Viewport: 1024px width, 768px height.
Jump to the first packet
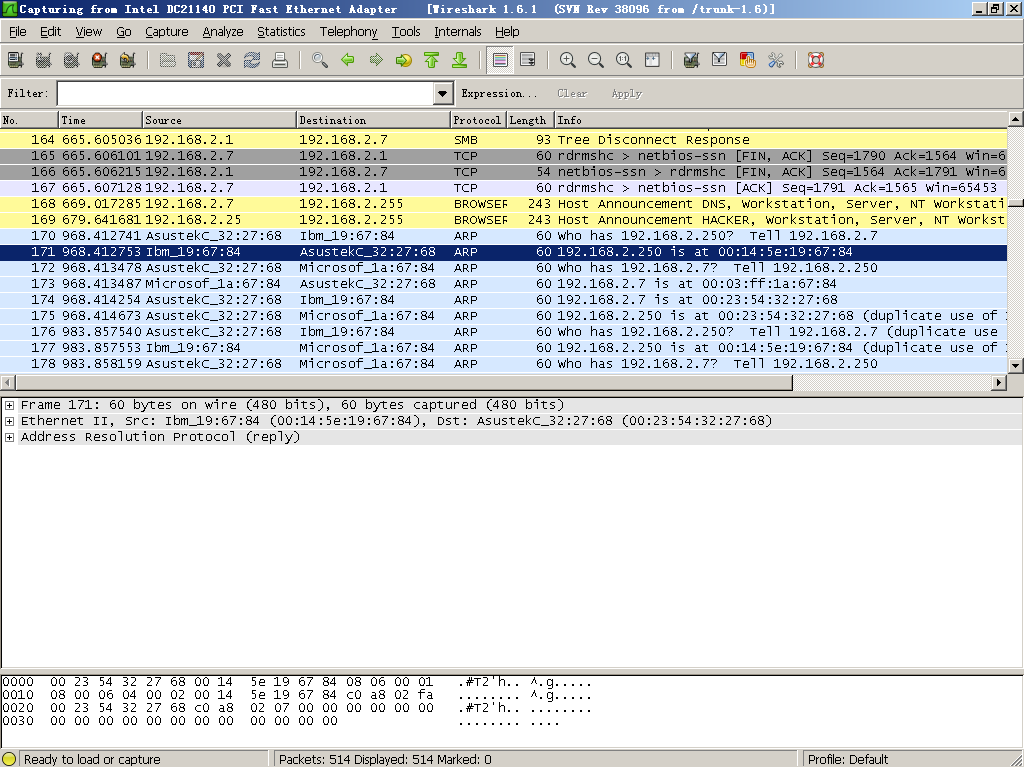[432, 61]
